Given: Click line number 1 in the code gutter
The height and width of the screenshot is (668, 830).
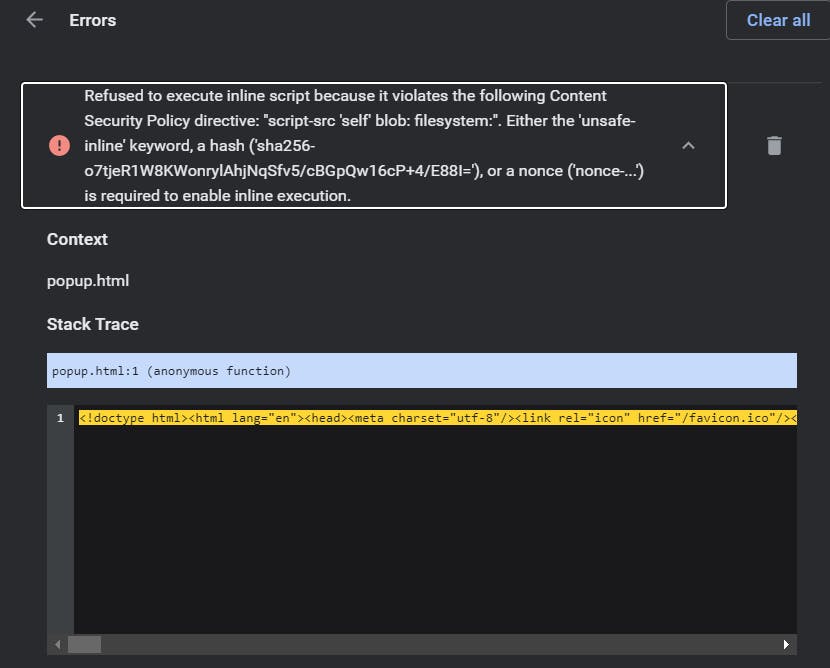Looking at the screenshot, I should 60,418.
